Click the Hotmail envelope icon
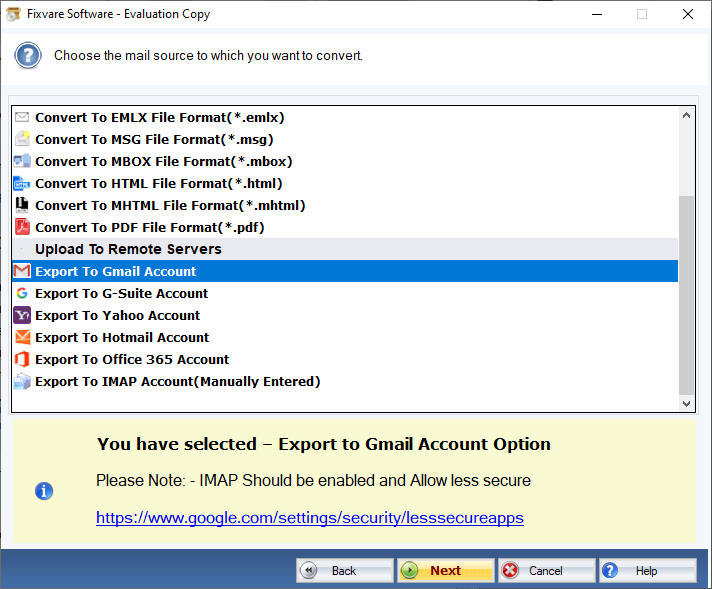 pyautogui.click(x=22, y=337)
